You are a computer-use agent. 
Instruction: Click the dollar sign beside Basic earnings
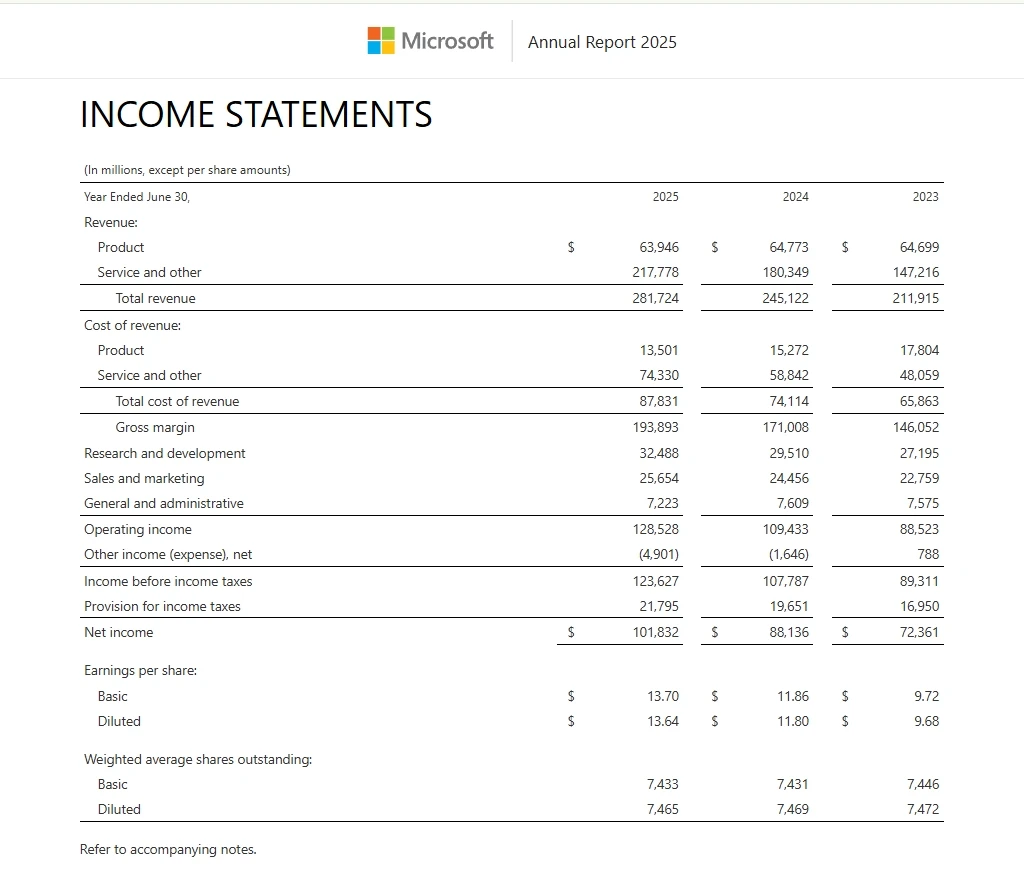tap(571, 696)
